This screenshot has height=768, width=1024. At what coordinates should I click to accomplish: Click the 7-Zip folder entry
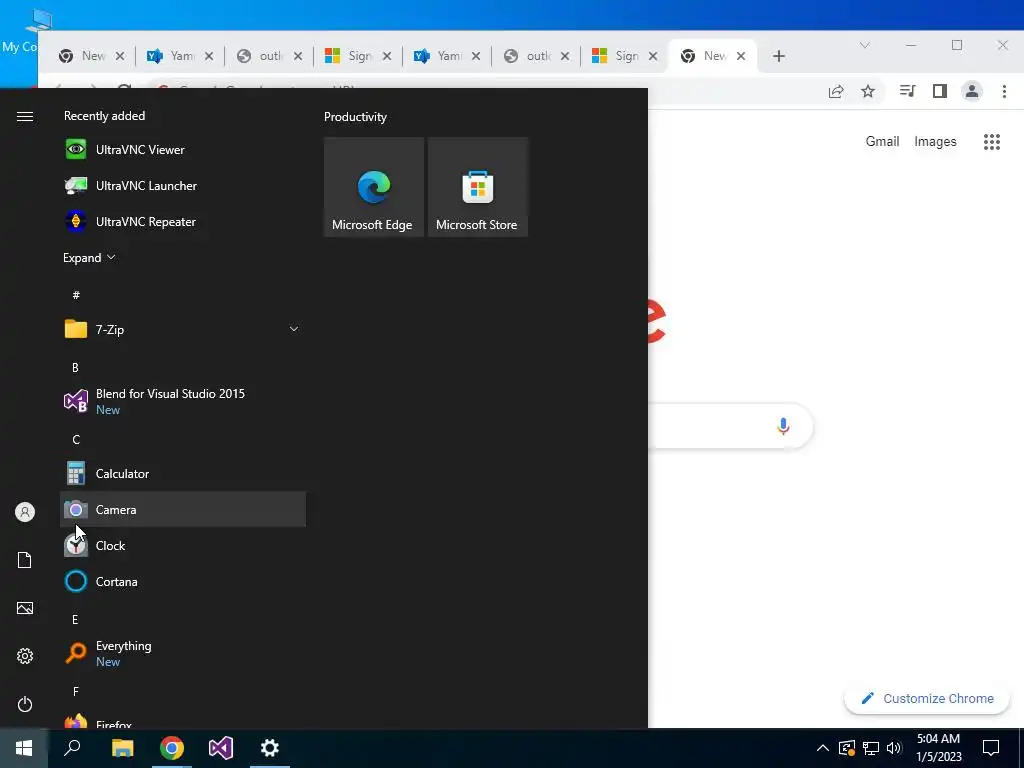pyautogui.click(x=183, y=329)
